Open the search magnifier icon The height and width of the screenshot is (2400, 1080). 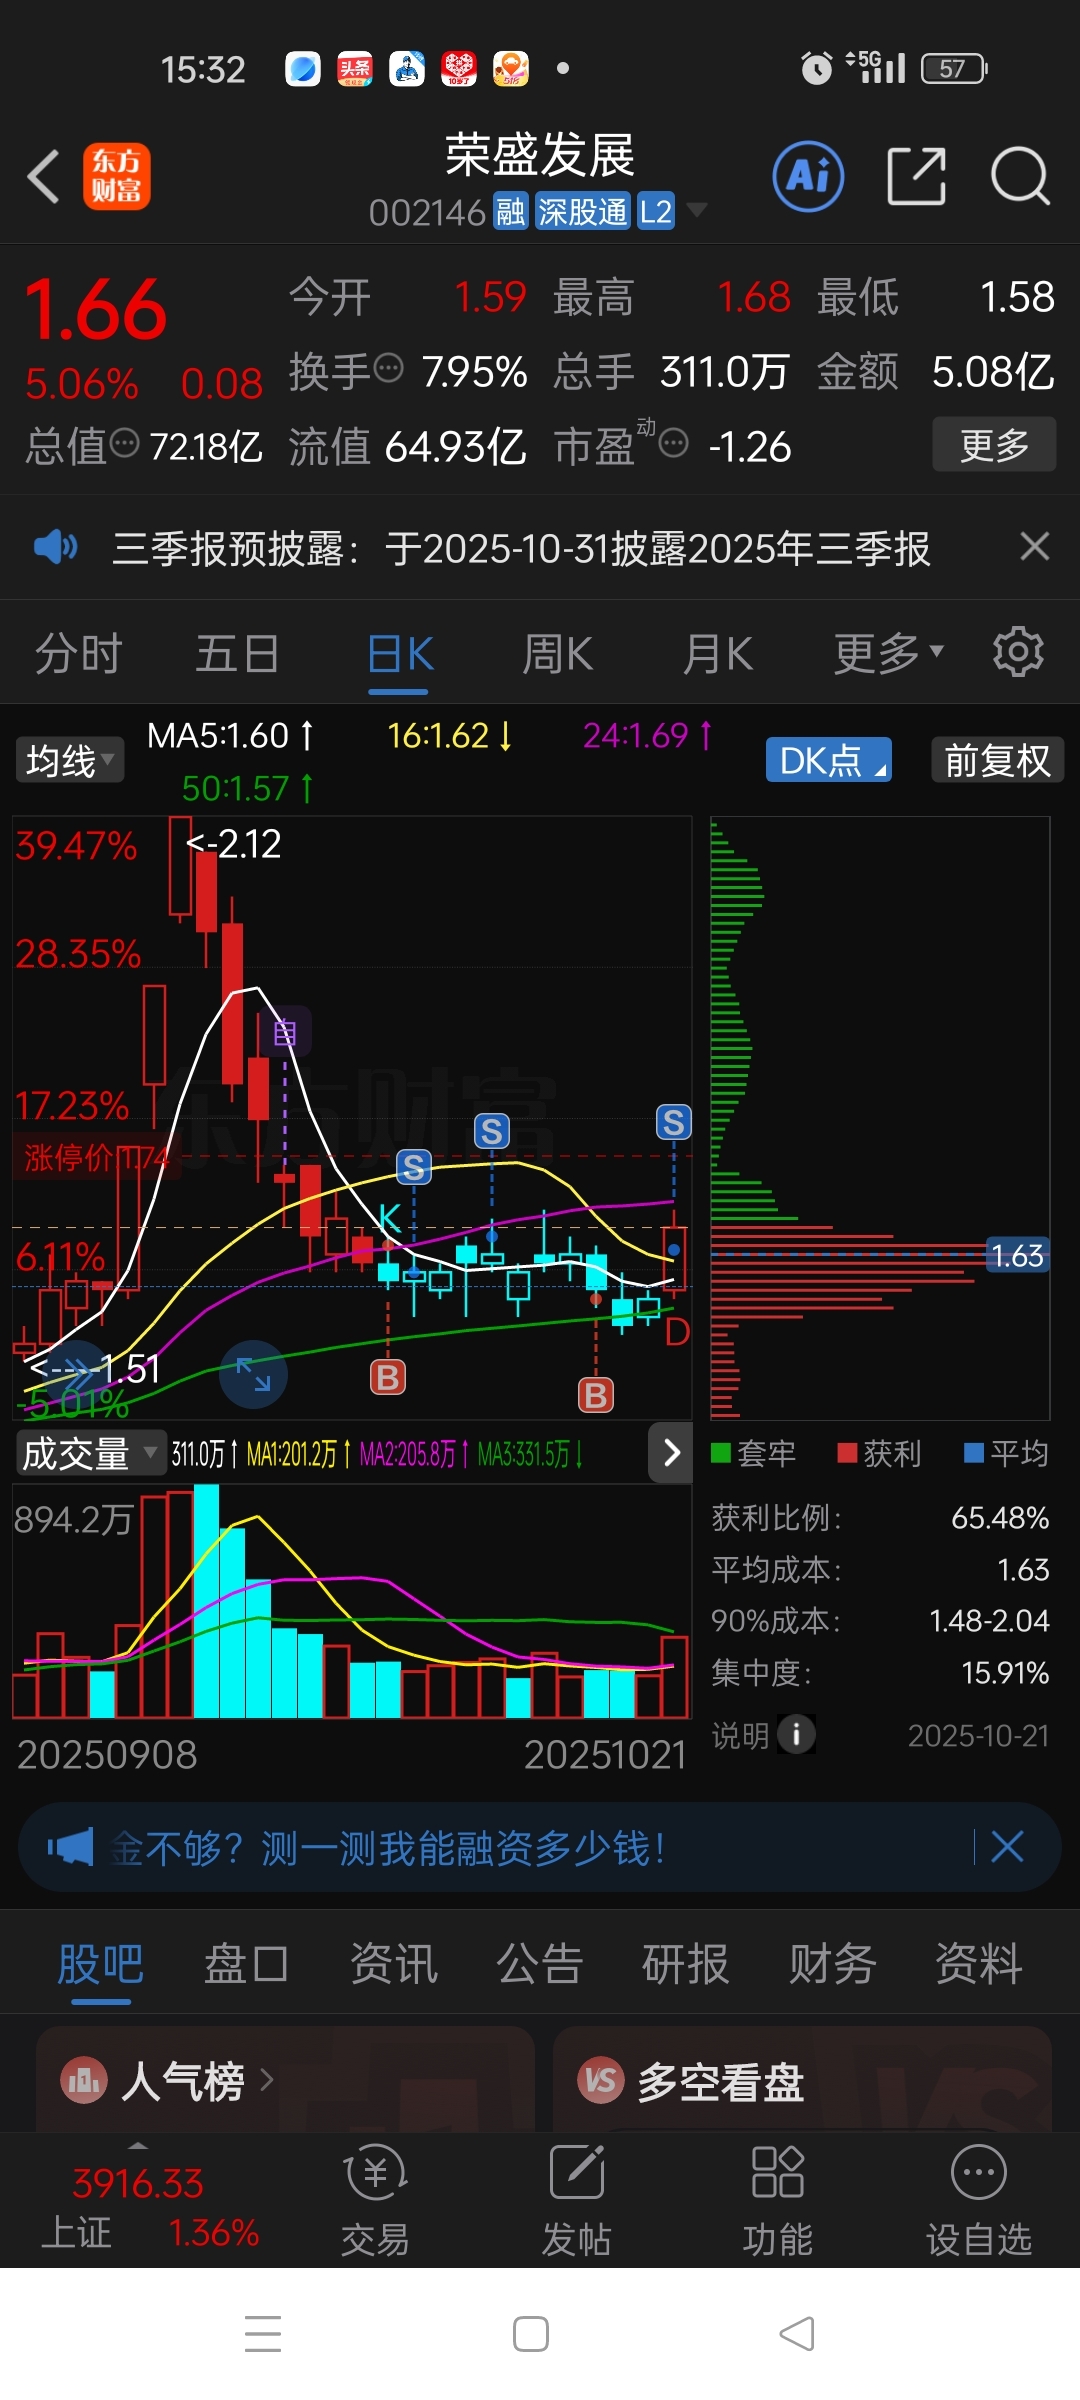pyautogui.click(x=1020, y=176)
